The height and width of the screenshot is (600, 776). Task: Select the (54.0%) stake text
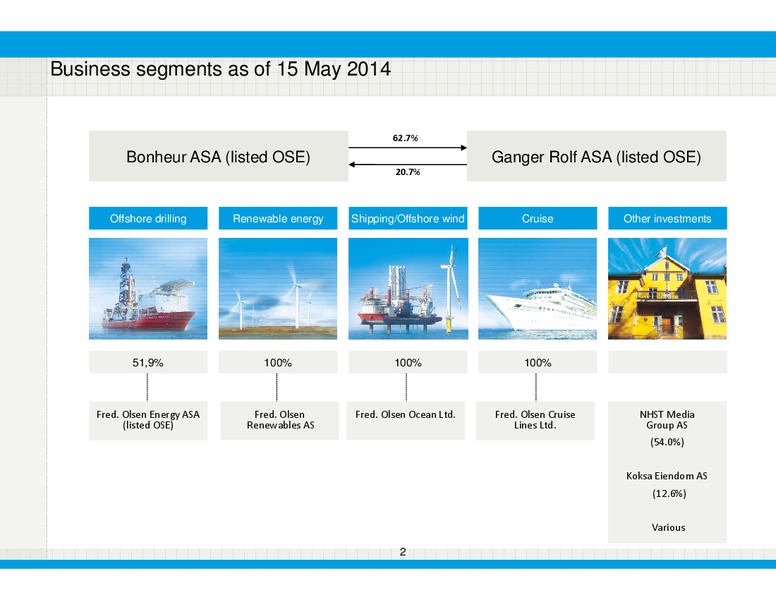667,442
